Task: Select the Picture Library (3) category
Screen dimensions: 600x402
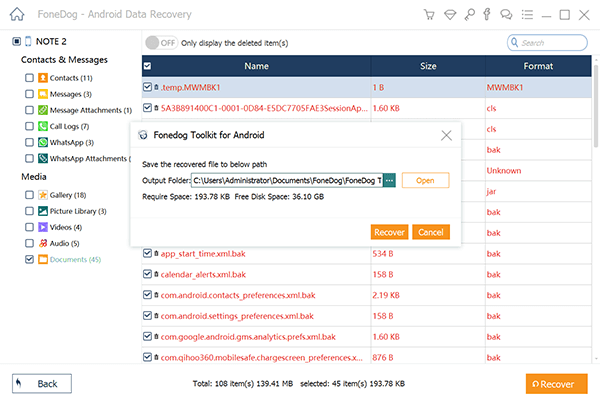Action: pos(78,212)
